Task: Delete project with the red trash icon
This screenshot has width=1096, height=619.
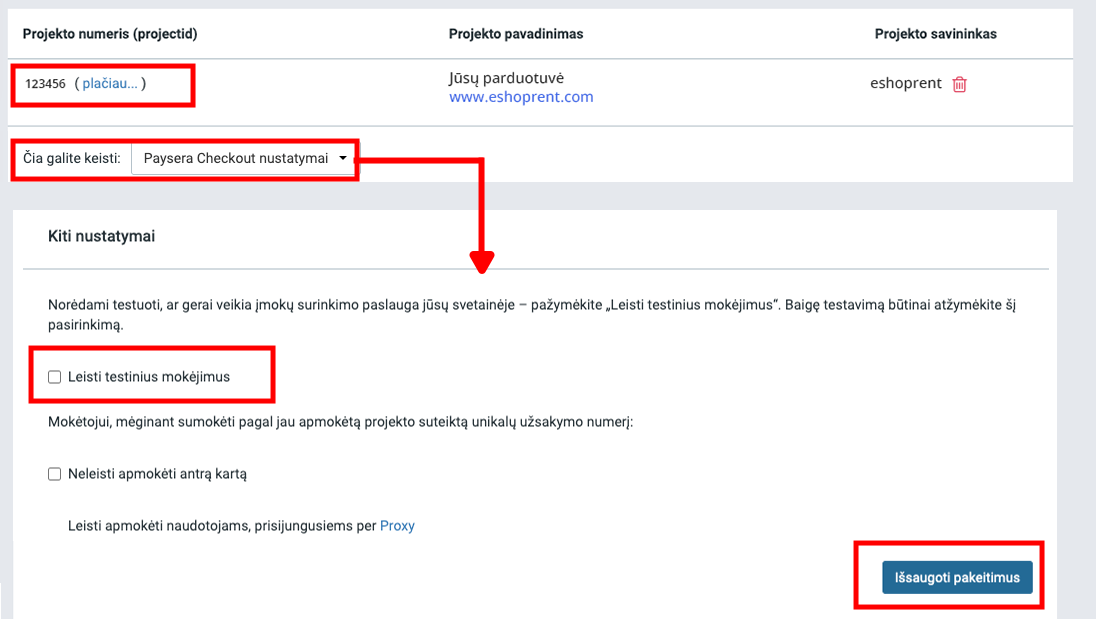Action: (959, 84)
